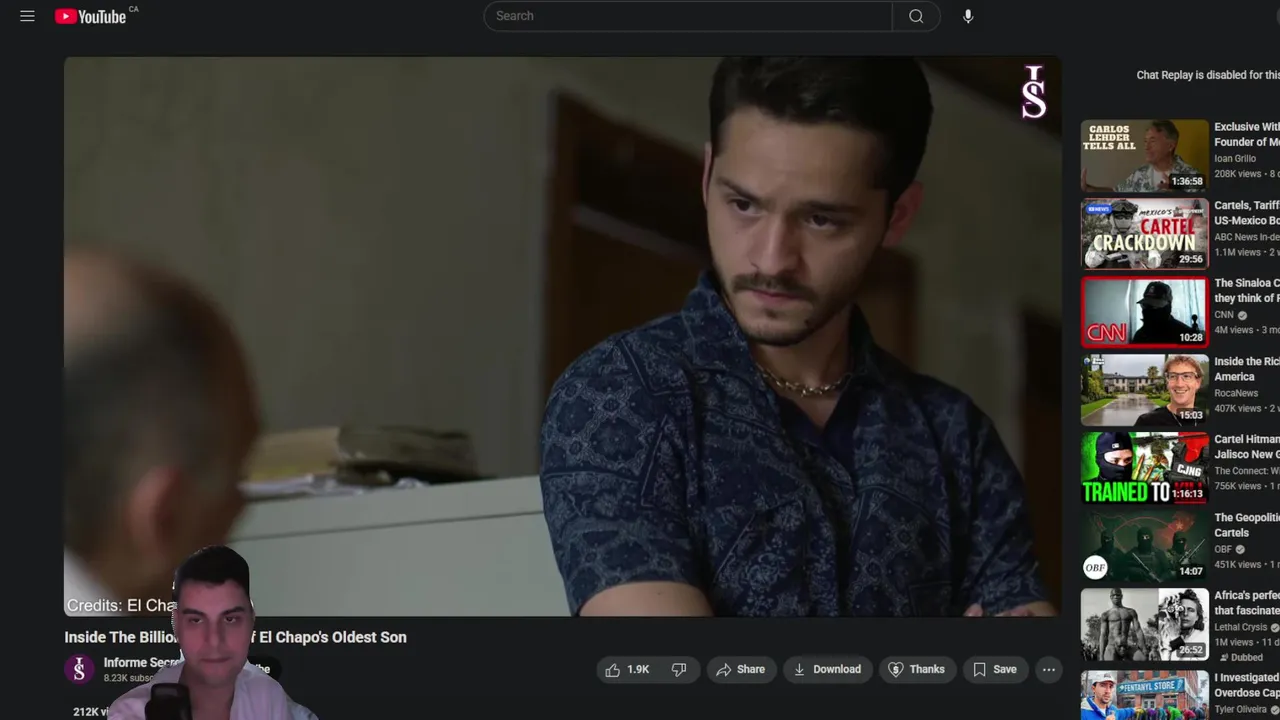Pause the video by clicking the player
Viewport: 1280px width, 720px height.
(x=562, y=336)
